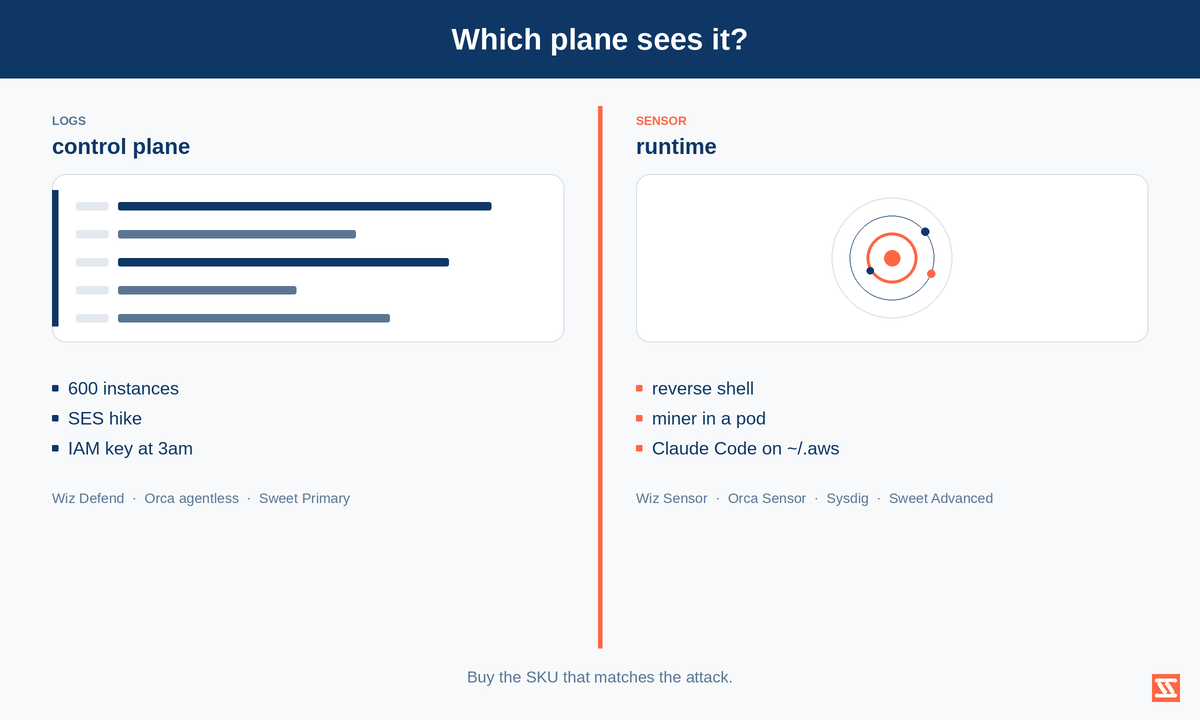Click the orange vertical divider line
This screenshot has height=720, width=1200.
coord(600,377)
